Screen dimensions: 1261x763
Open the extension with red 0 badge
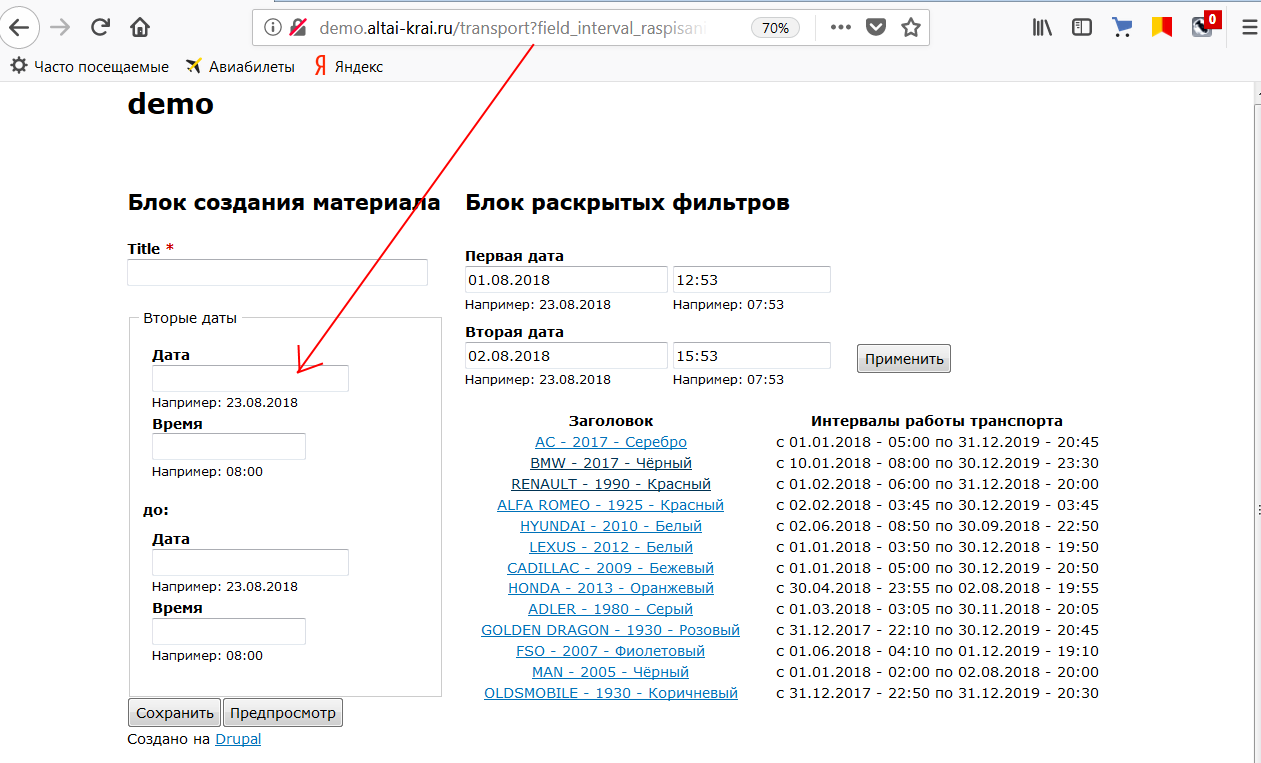tap(1206, 25)
